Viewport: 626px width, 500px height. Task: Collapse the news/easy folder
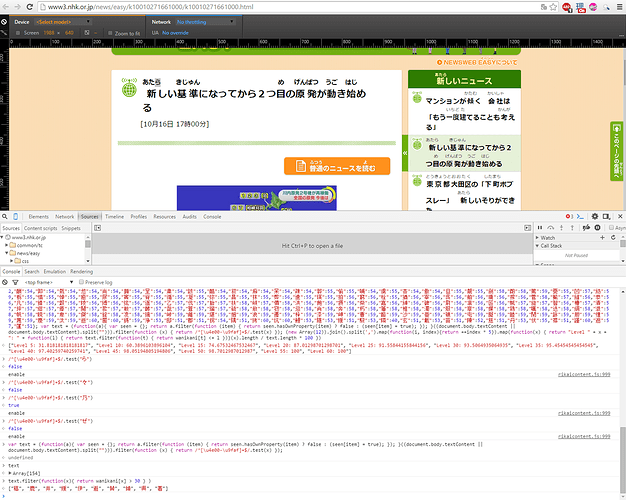6,253
